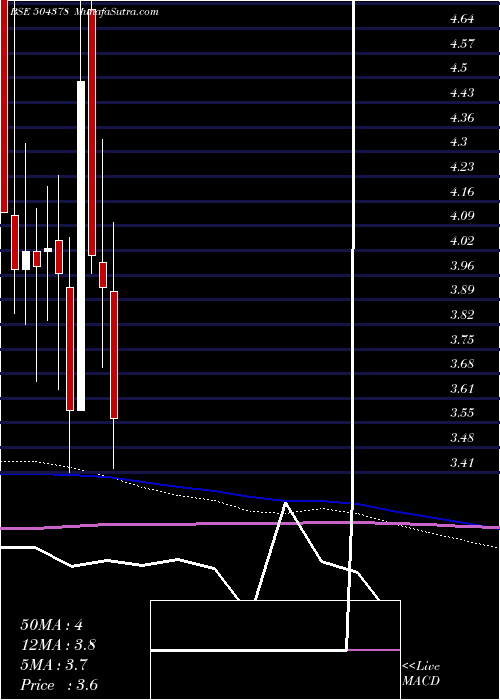Image resolution: width=500 pixels, height=700 pixels.
Task: Select the 4.3 price axis label
Action: point(458,142)
